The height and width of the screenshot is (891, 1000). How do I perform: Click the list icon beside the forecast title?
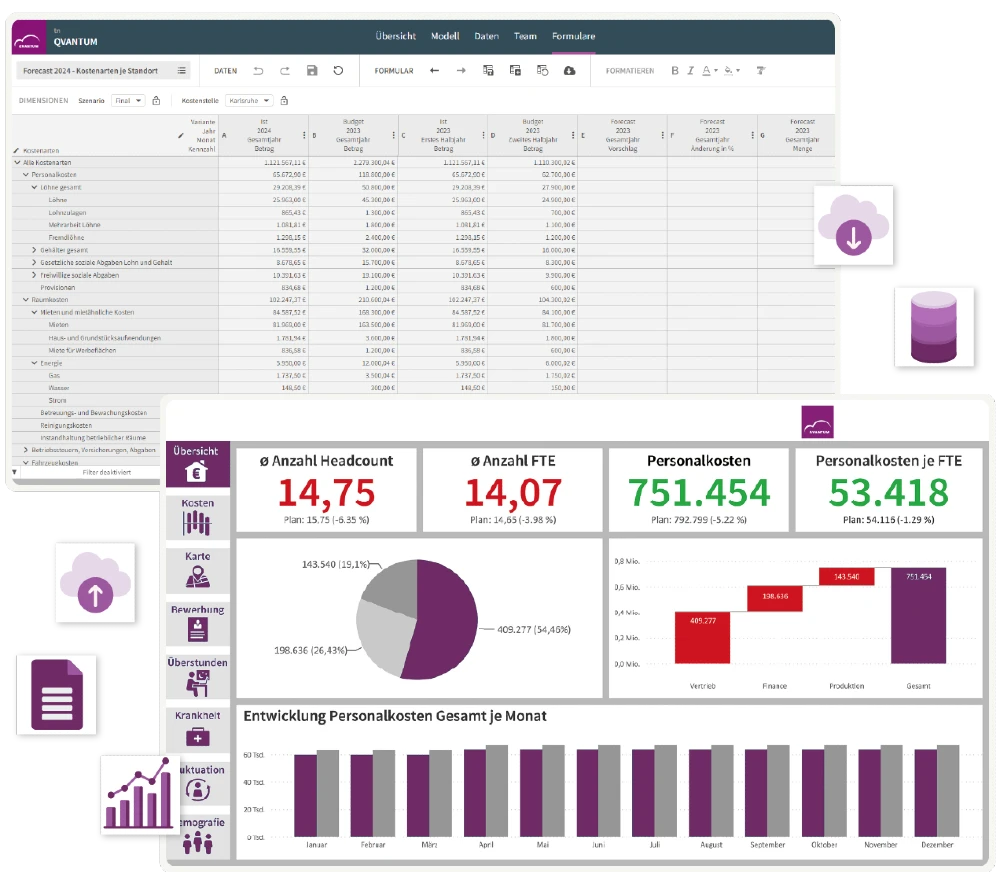coord(181,71)
